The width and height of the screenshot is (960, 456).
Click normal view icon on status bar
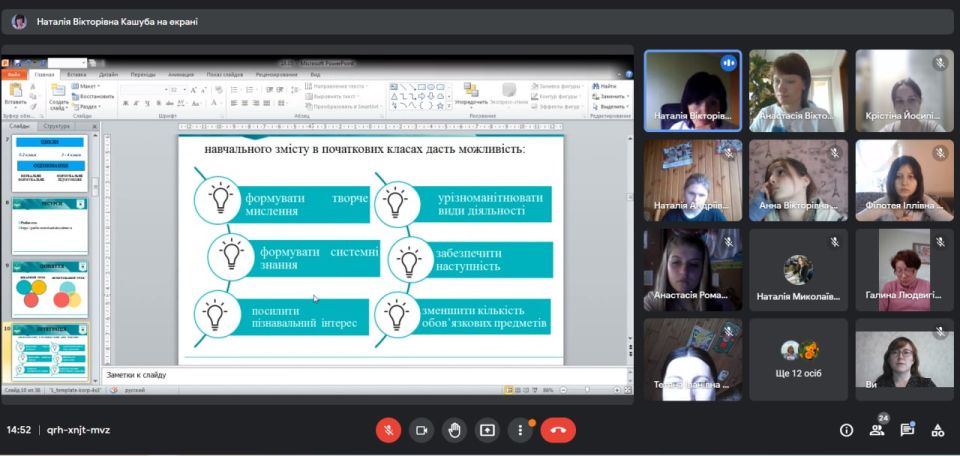click(x=508, y=390)
